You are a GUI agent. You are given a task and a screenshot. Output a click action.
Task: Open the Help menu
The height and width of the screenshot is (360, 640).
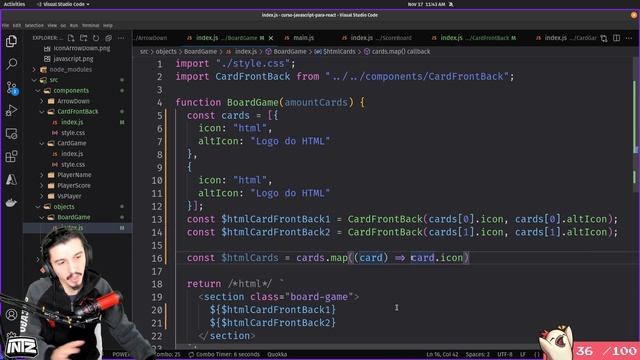click(108, 25)
